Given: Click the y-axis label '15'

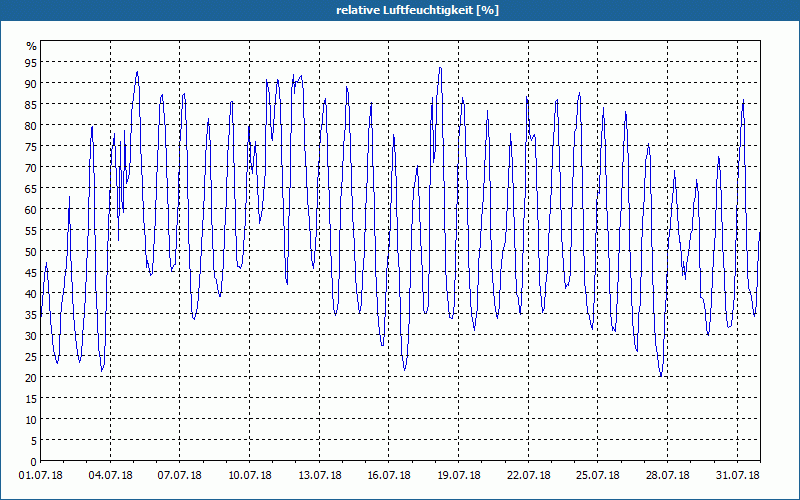Looking at the screenshot, I should tap(32, 399).
